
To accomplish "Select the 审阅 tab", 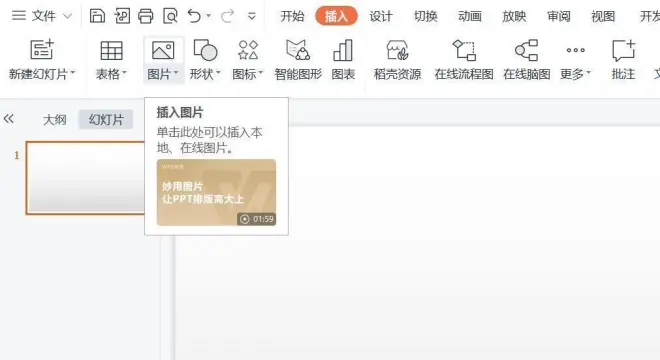I will [x=559, y=16].
